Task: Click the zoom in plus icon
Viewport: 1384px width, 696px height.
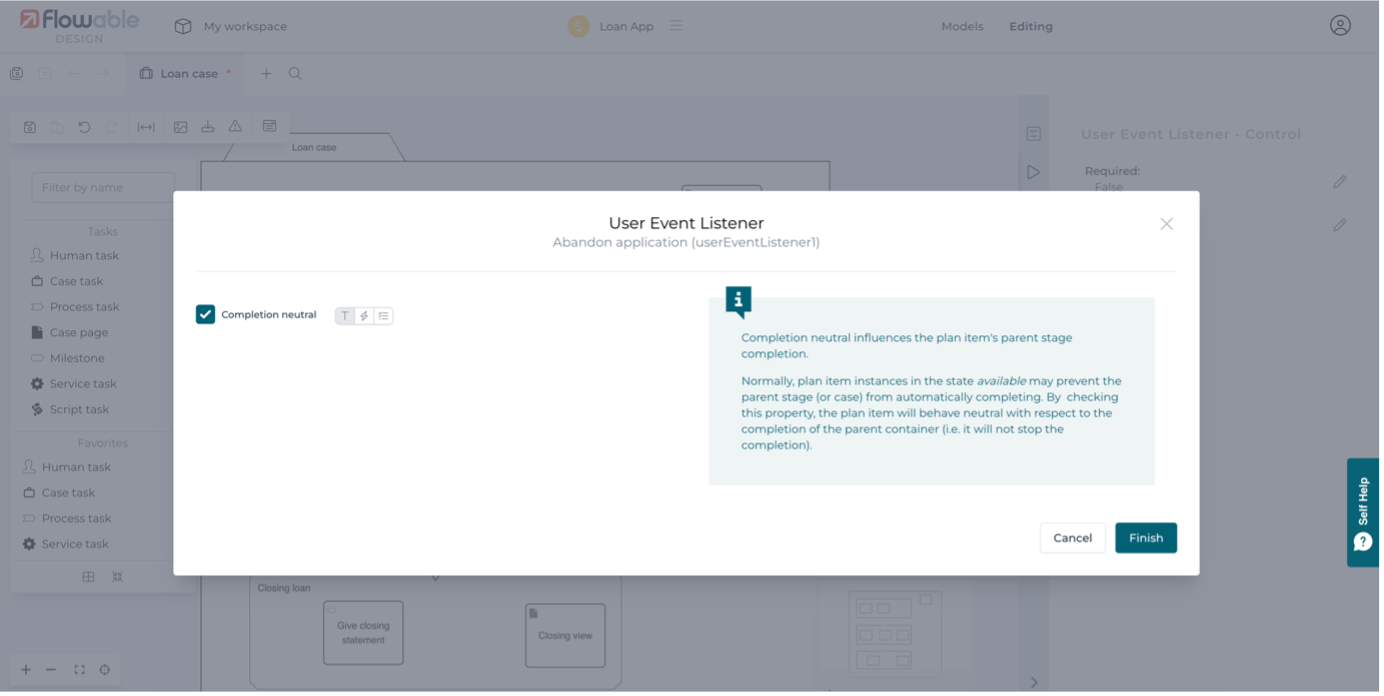Action: click(26, 670)
